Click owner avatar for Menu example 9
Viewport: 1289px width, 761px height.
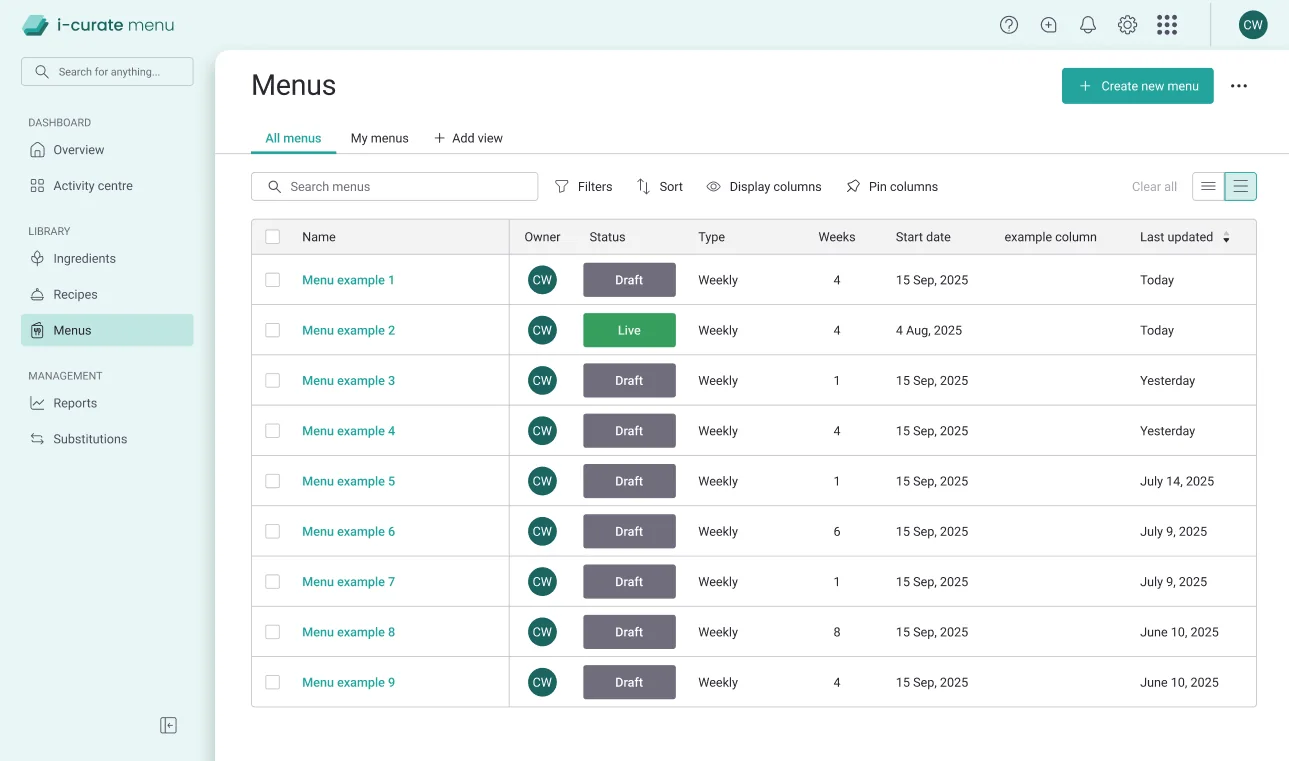click(x=542, y=682)
